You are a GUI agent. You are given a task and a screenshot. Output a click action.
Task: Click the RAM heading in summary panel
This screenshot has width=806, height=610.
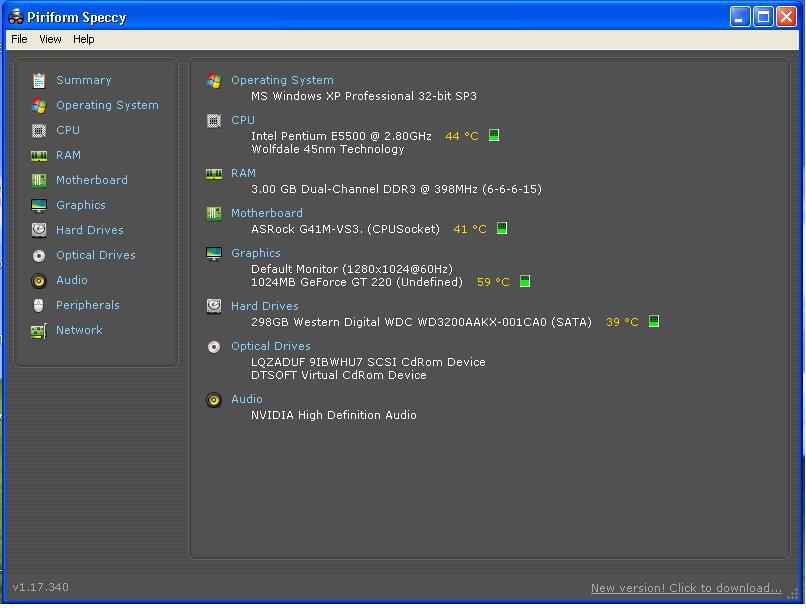243,174
